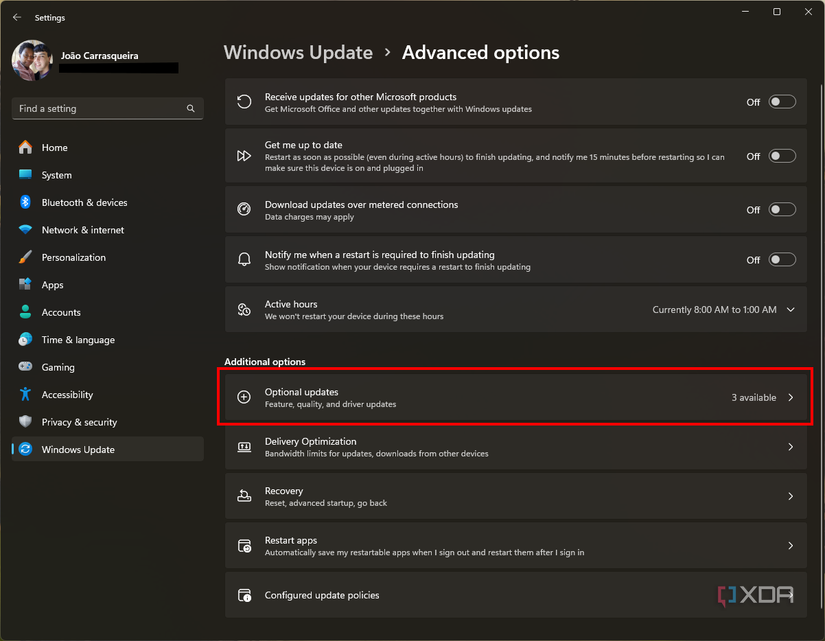
Task: Toggle Receive updates for other Microsoft products
Action: [782, 102]
